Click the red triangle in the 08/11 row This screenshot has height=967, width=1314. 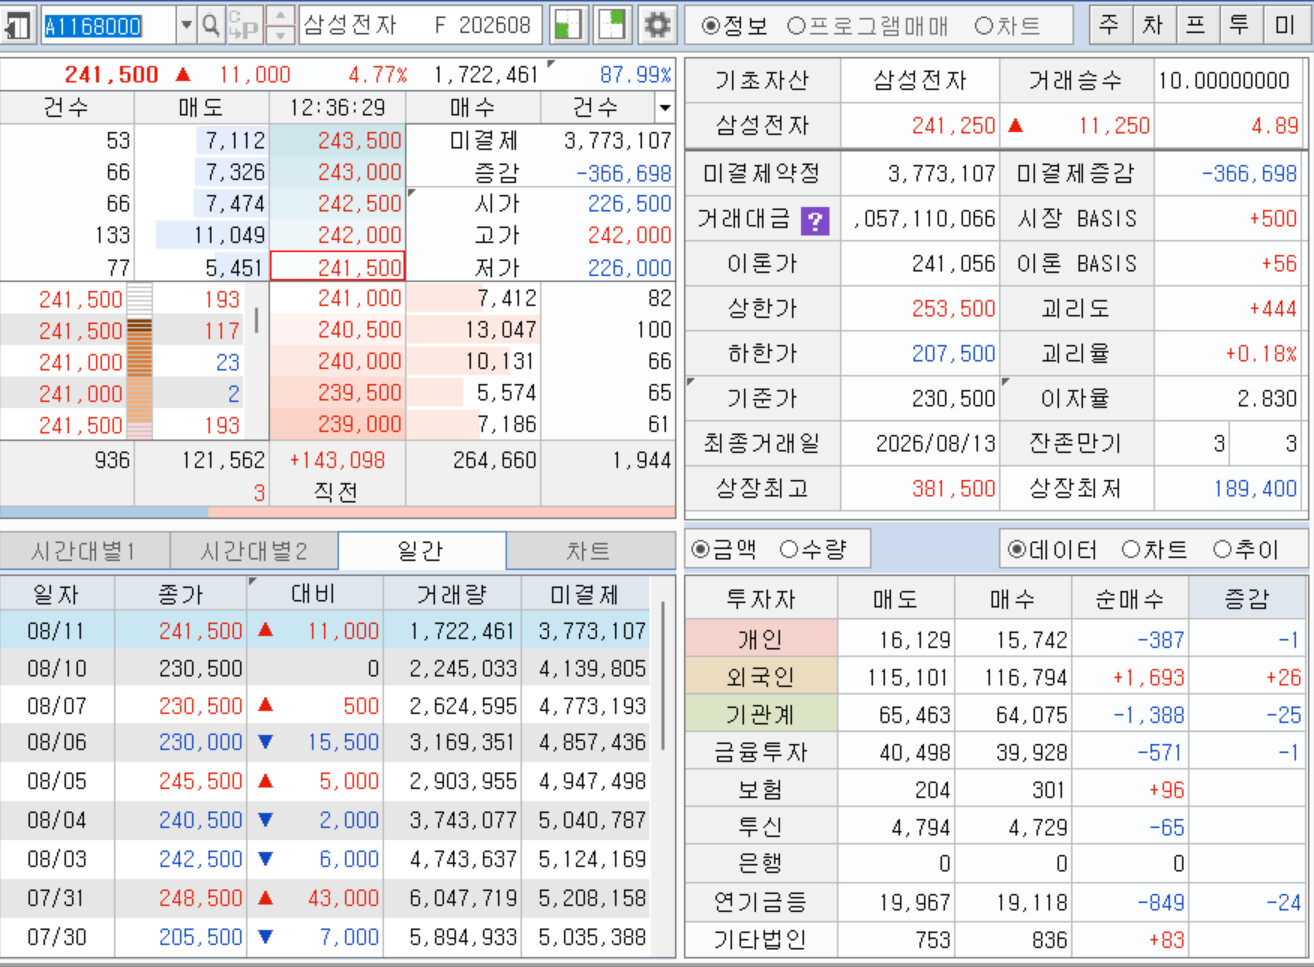click(x=266, y=631)
